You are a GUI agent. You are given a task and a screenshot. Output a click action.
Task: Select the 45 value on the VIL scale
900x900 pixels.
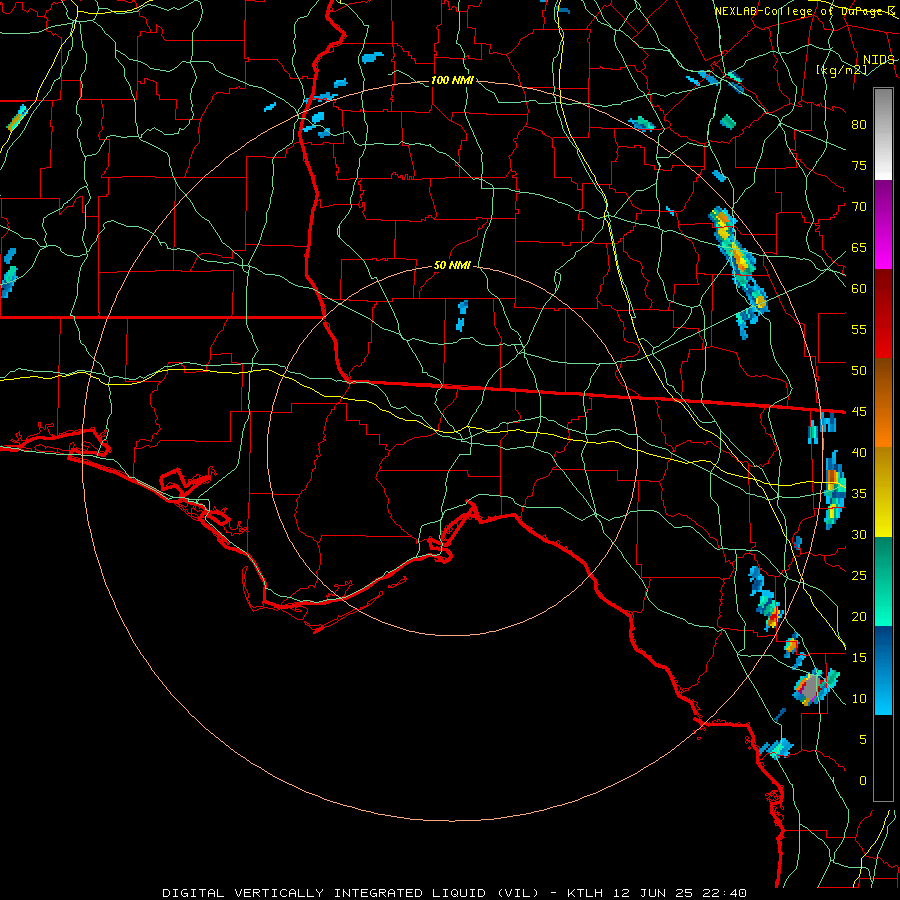tap(859, 412)
